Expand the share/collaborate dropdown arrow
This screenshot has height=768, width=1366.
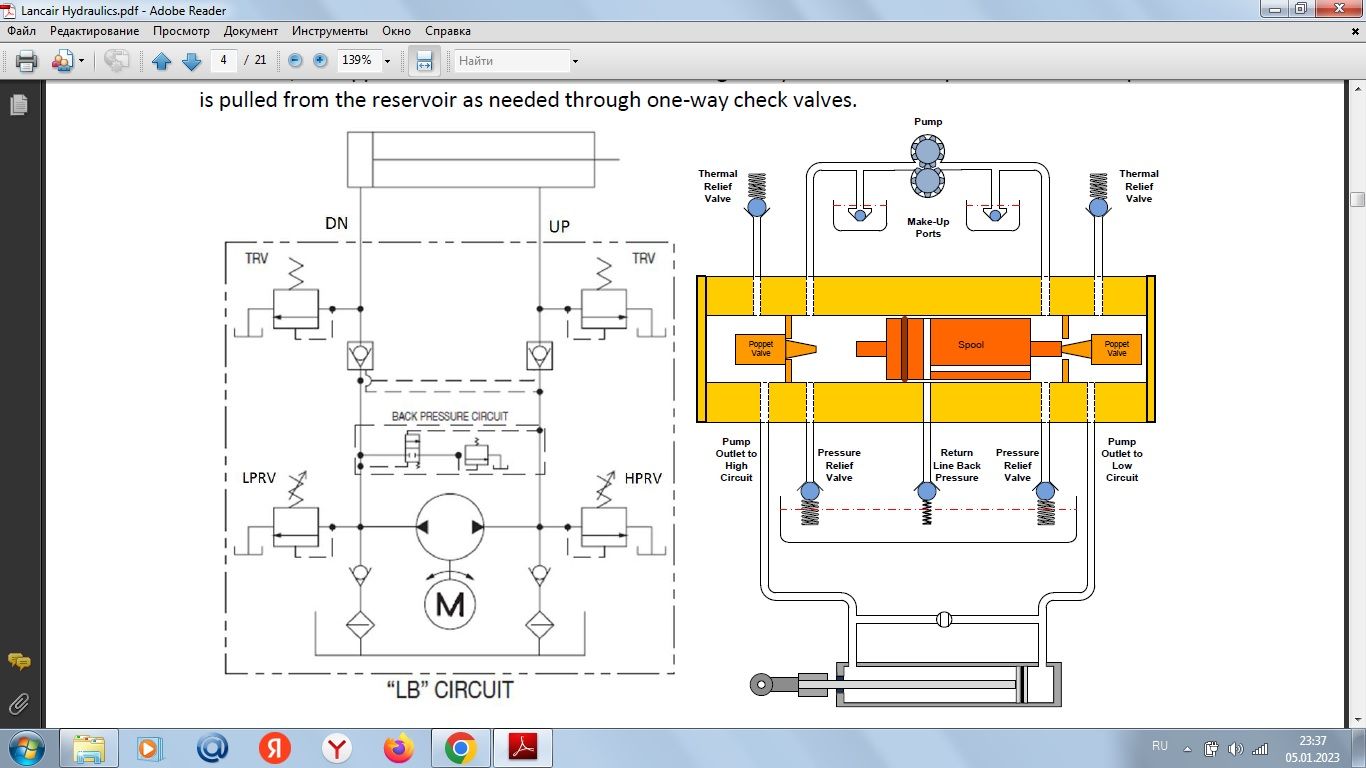(x=81, y=61)
